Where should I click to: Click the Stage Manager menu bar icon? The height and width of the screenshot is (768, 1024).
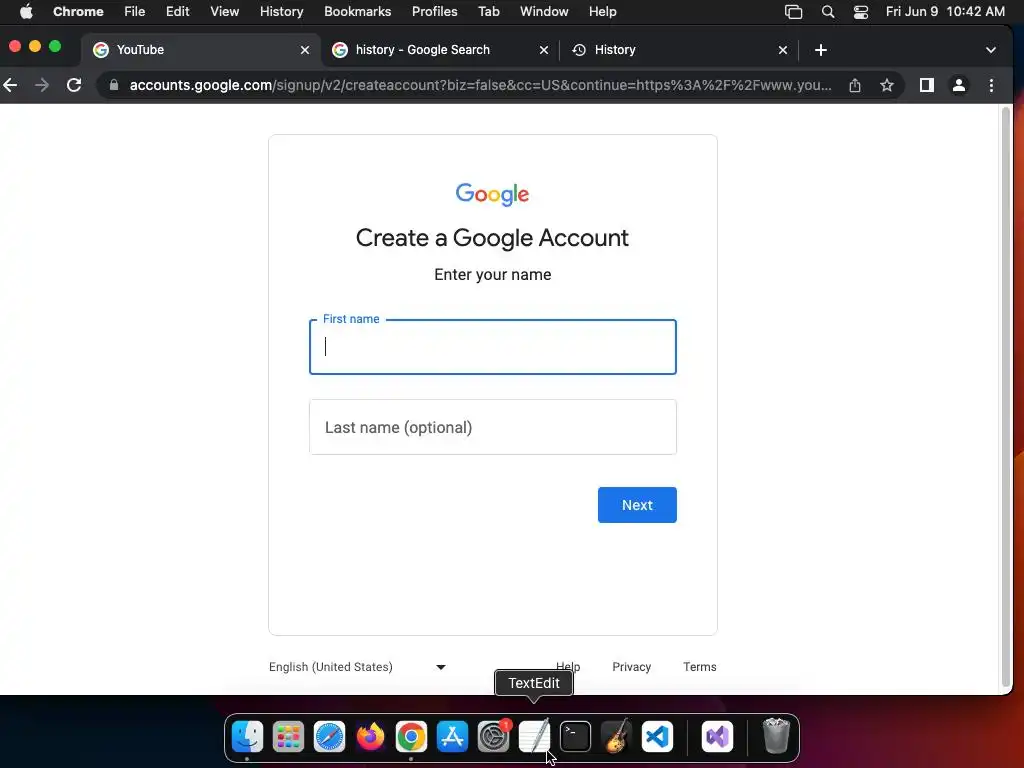(x=793, y=11)
